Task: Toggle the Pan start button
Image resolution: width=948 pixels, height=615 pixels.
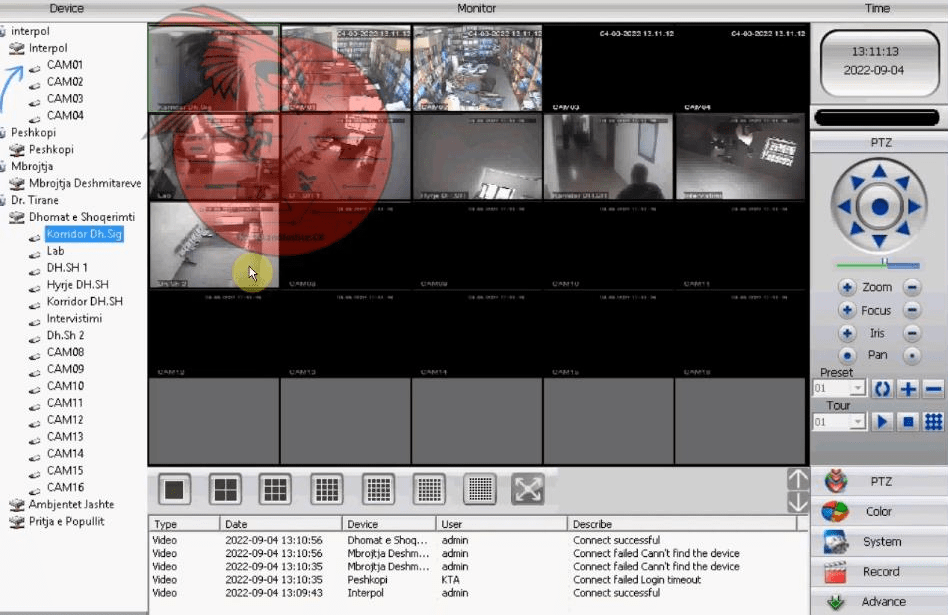Action: [847, 355]
